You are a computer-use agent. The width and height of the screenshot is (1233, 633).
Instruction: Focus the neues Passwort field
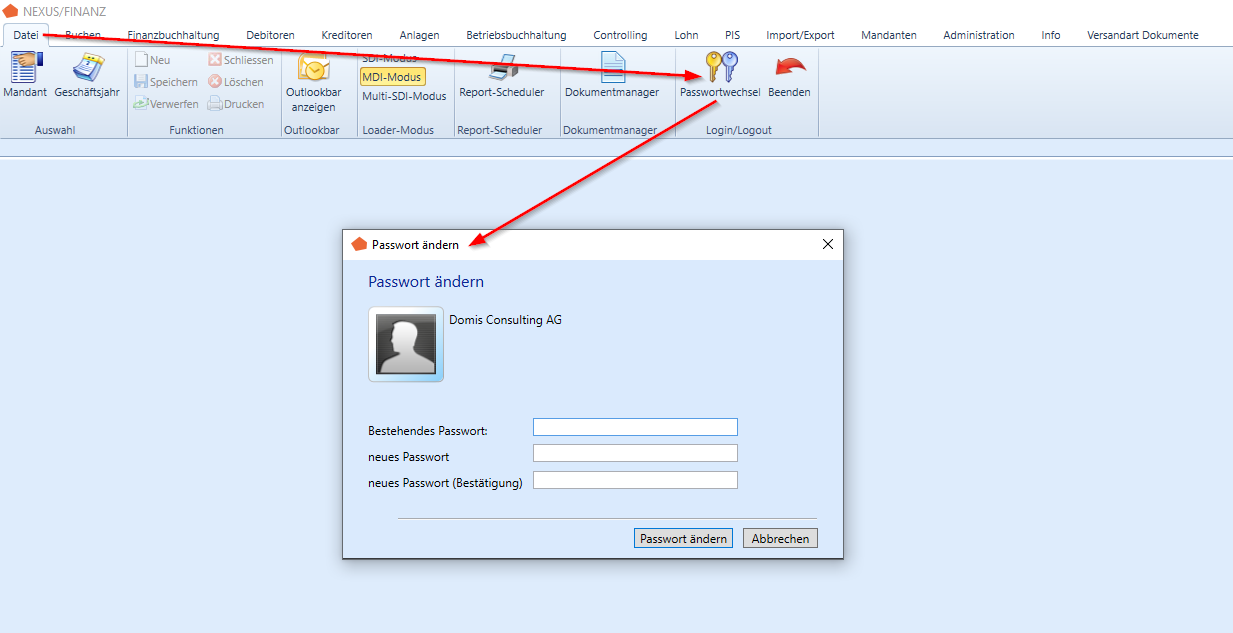click(x=635, y=453)
